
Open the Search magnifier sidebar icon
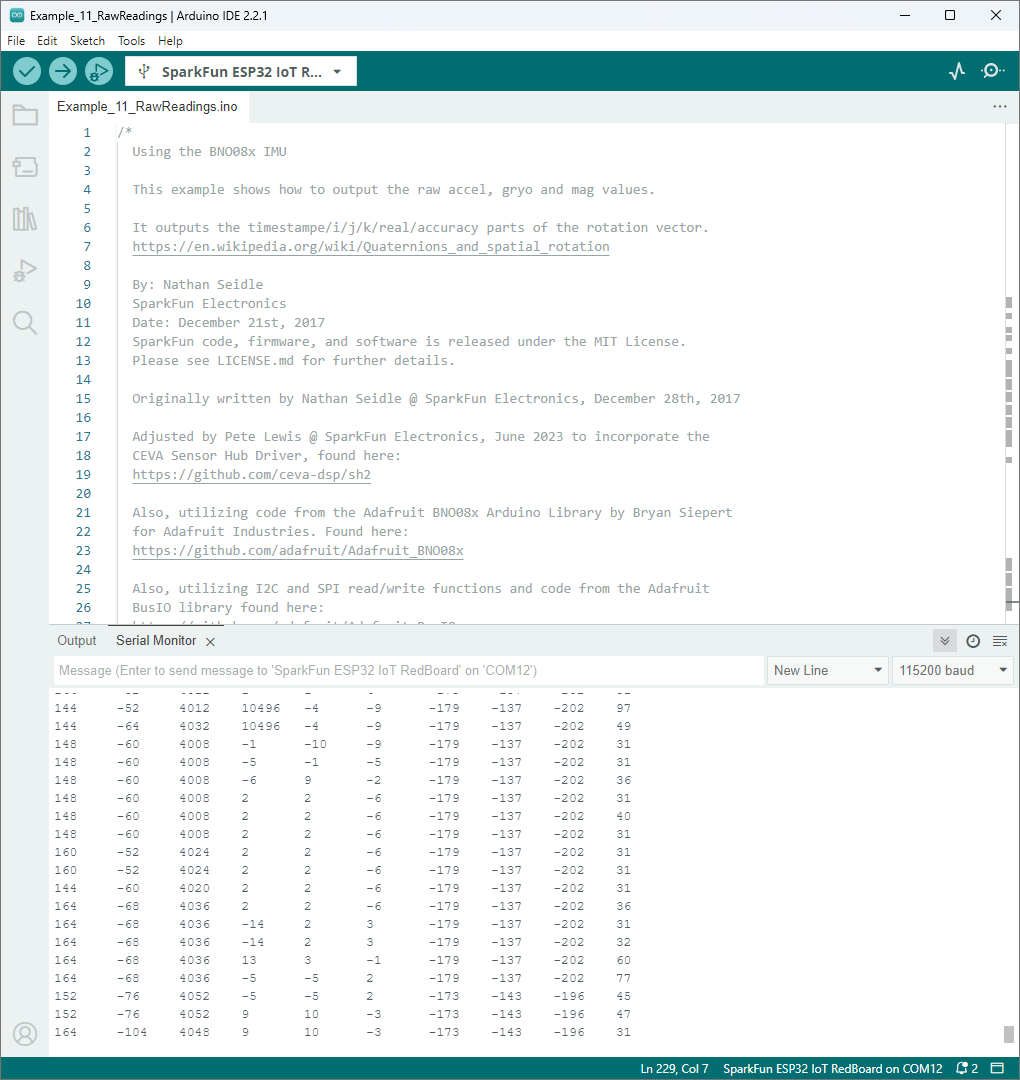point(25,322)
